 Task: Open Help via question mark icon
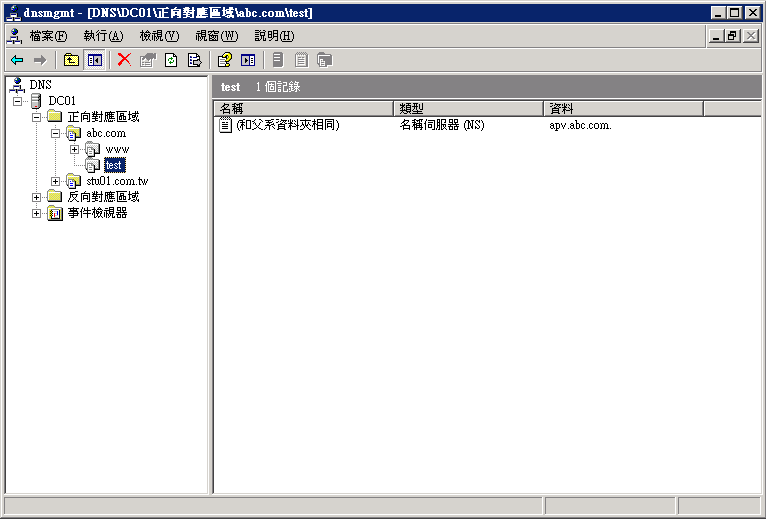click(x=225, y=60)
